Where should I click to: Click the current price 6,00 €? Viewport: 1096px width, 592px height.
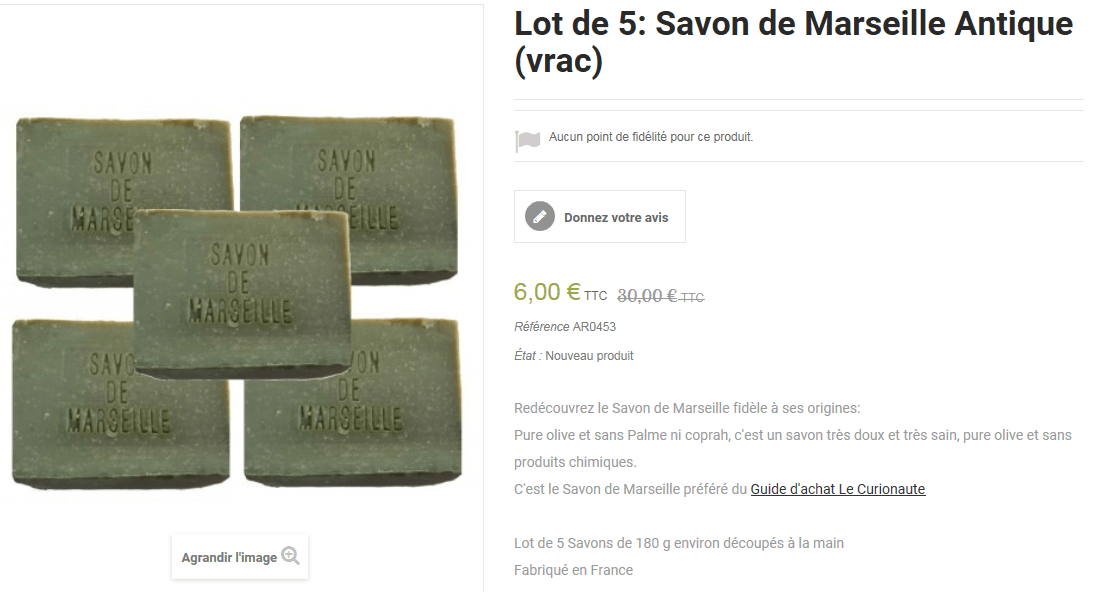(547, 292)
